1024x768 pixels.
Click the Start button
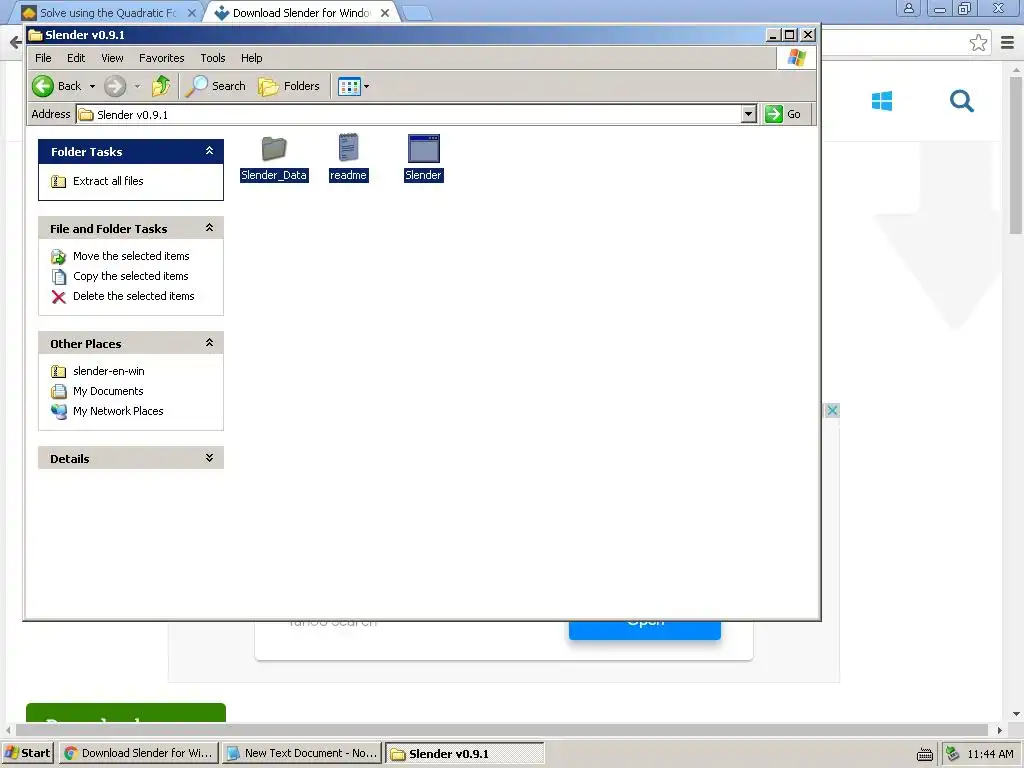tap(28, 753)
